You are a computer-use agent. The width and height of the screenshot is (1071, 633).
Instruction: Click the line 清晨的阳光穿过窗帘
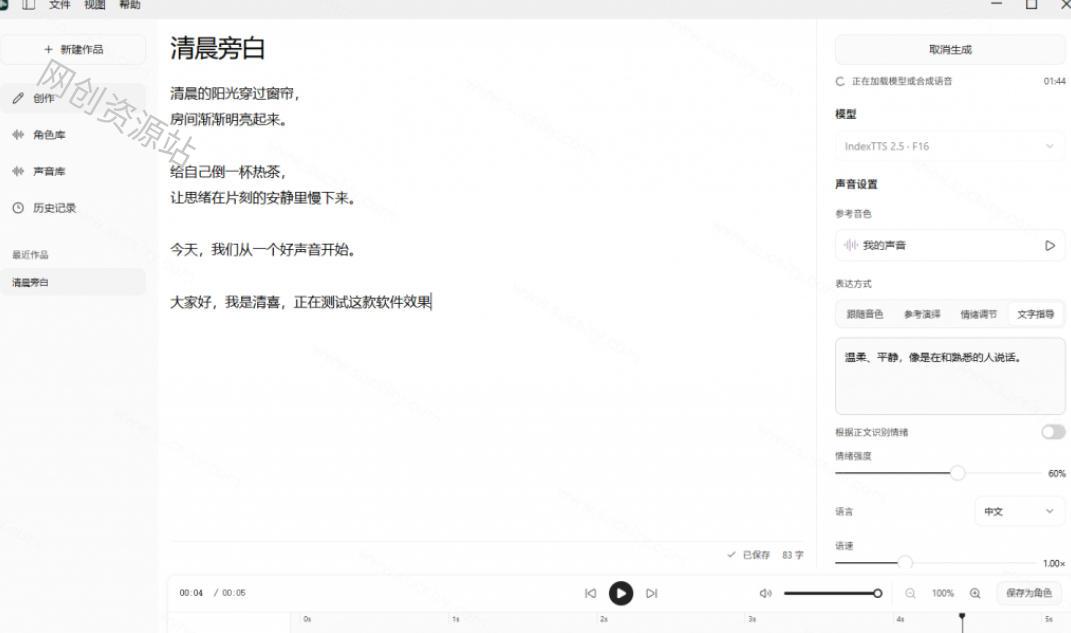coord(234,94)
